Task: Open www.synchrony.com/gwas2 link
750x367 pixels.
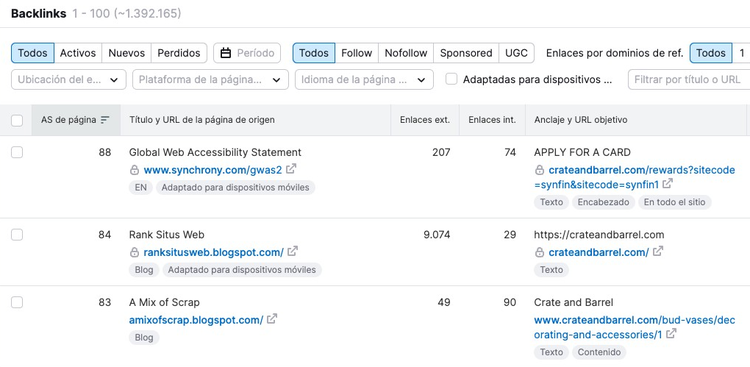Action: 213,170
